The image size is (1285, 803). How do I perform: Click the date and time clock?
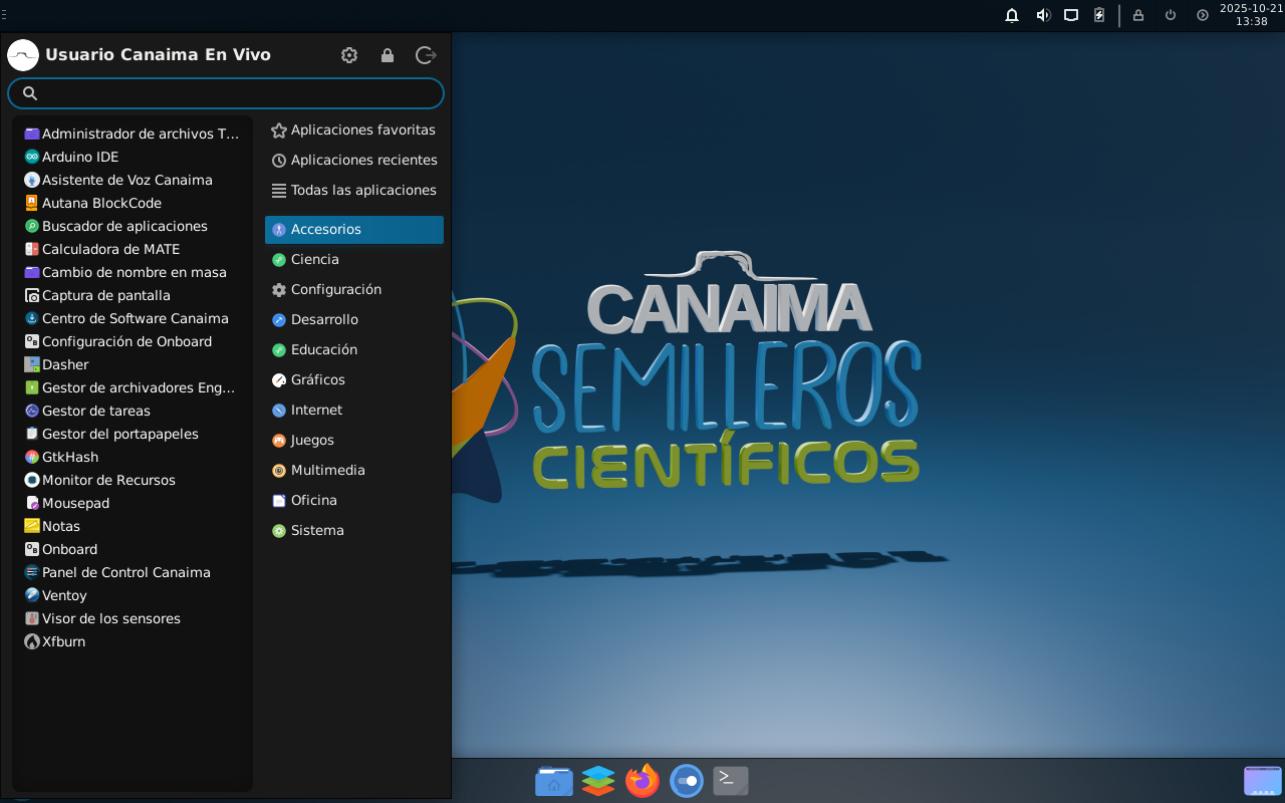tap(1250, 15)
